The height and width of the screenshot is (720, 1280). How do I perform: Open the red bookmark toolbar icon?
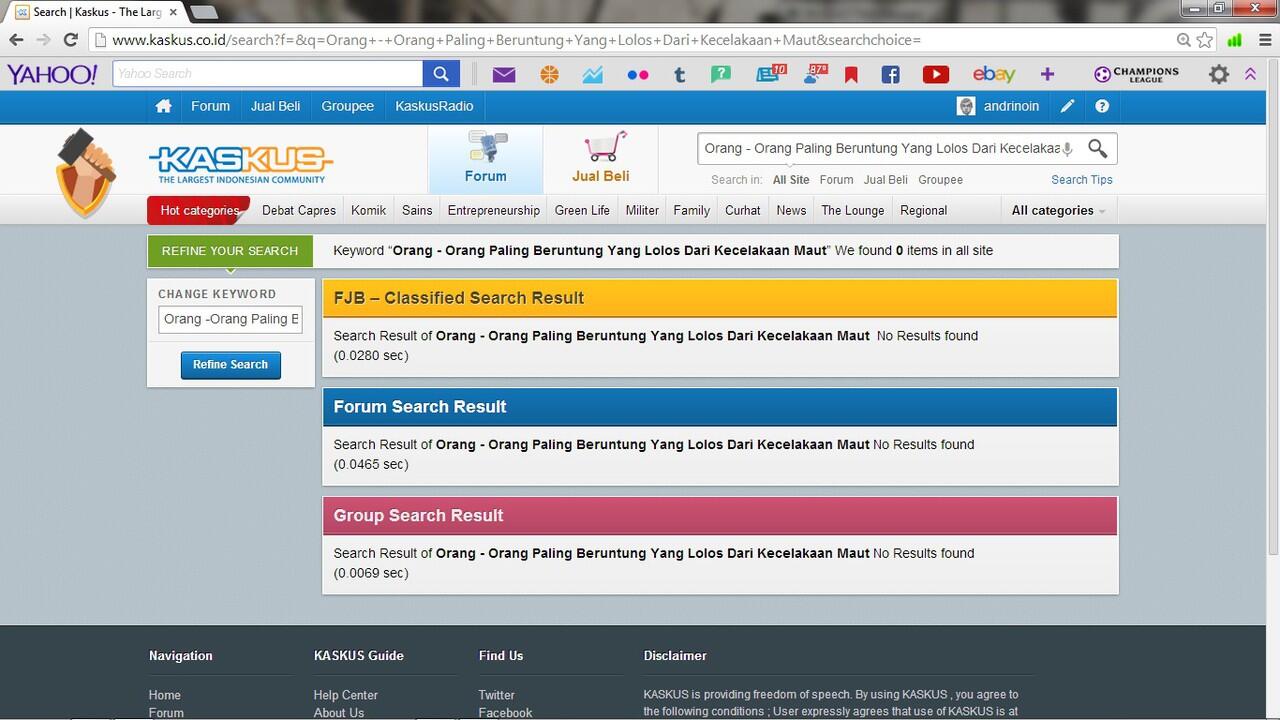[851, 75]
